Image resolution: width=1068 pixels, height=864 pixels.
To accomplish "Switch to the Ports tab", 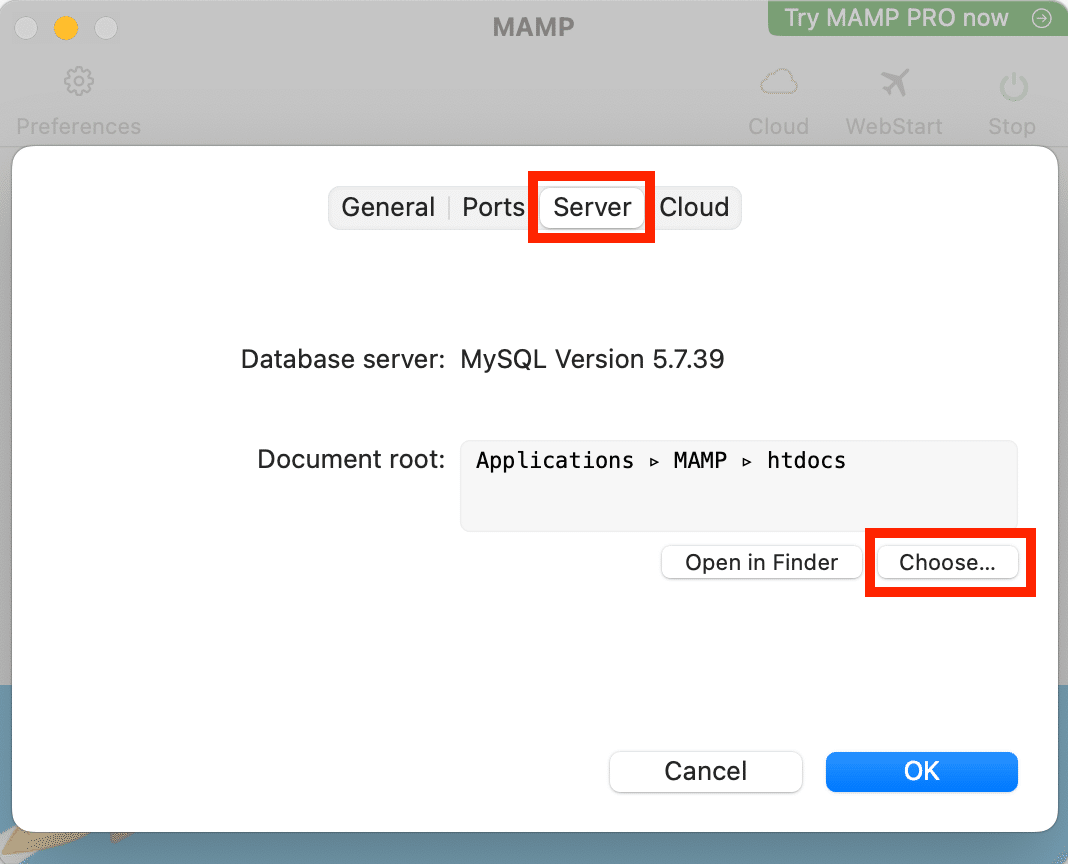I will 493,207.
